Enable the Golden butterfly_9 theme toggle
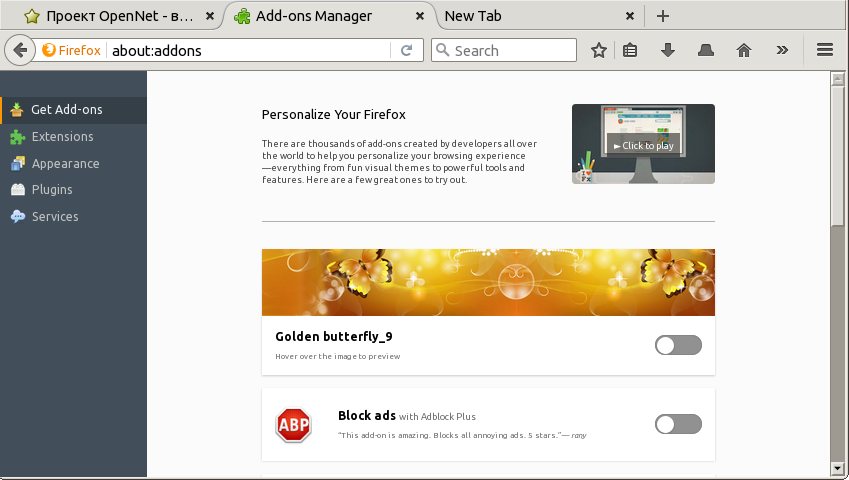The image size is (849, 480). coord(678,345)
